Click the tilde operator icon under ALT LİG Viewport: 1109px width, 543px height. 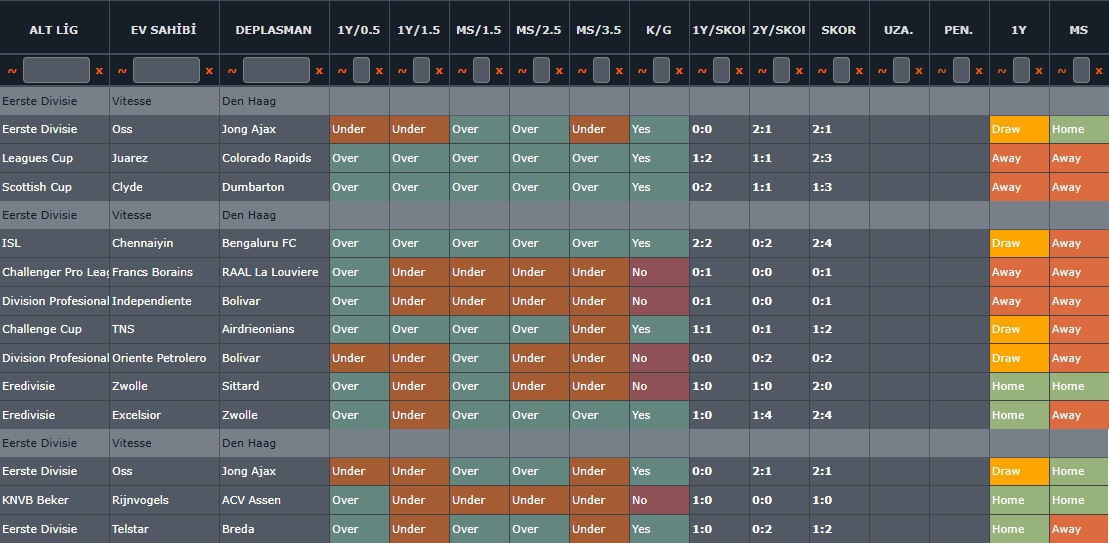11,71
